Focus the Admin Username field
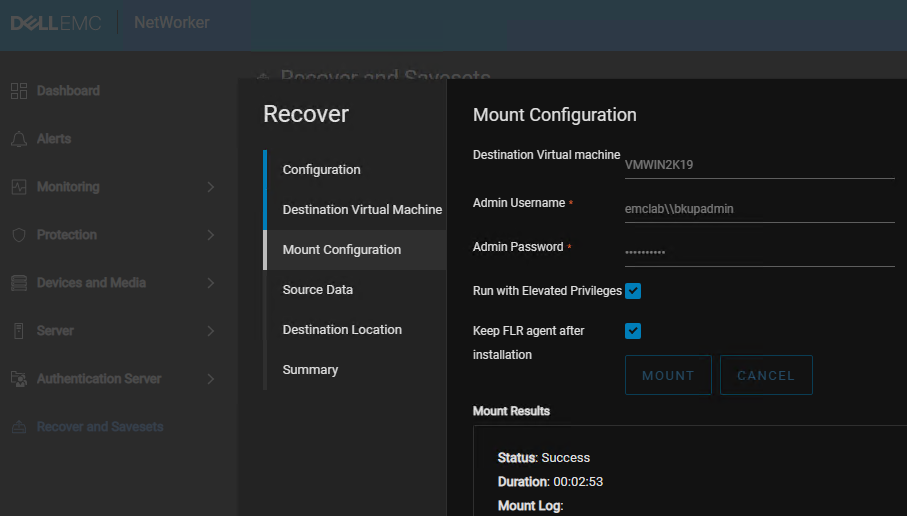This screenshot has width=907, height=516. click(758, 209)
